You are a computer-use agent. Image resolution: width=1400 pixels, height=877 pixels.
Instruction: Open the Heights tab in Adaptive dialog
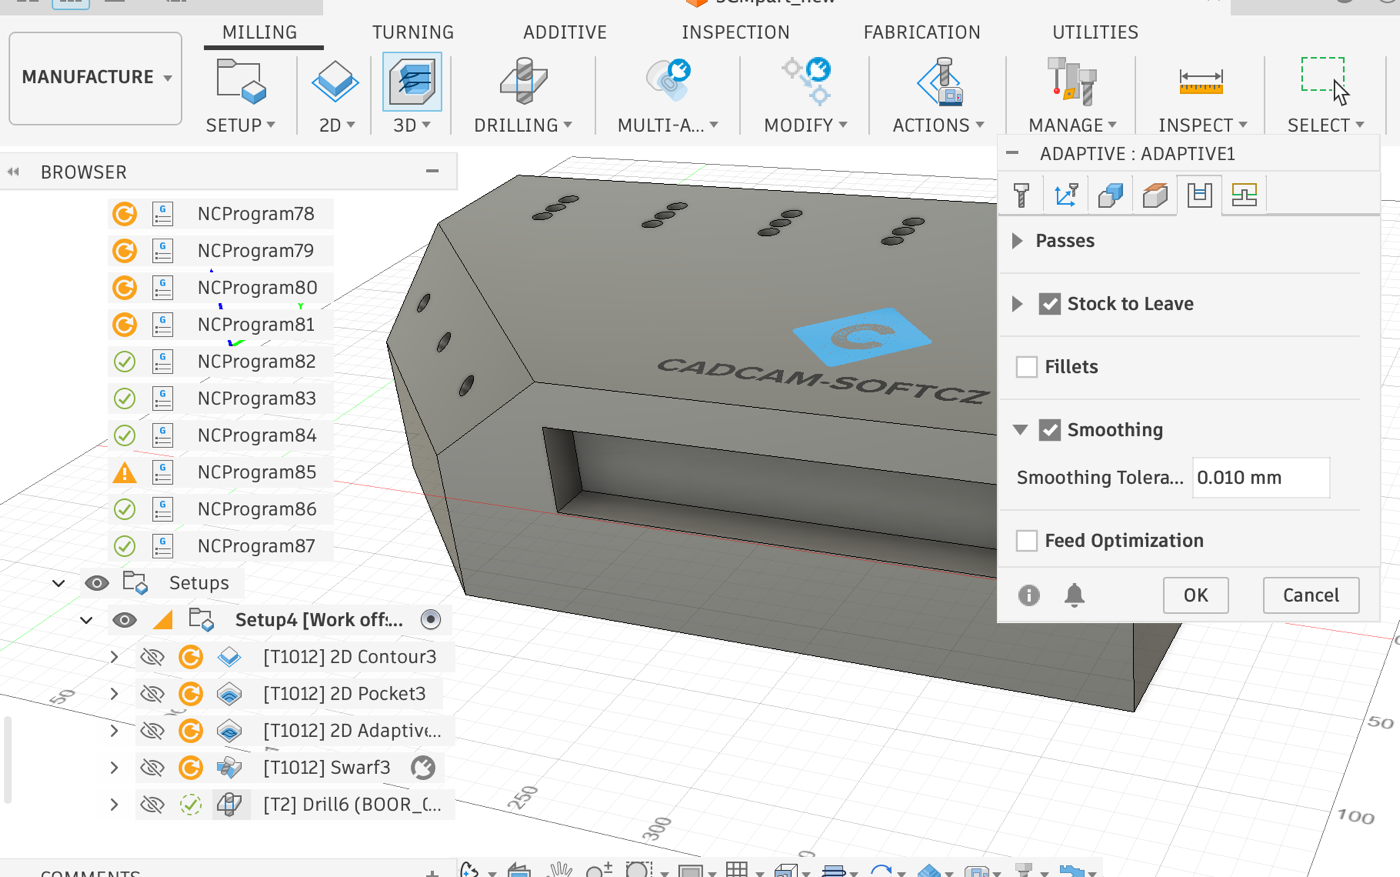pyautogui.click(x=1155, y=195)
